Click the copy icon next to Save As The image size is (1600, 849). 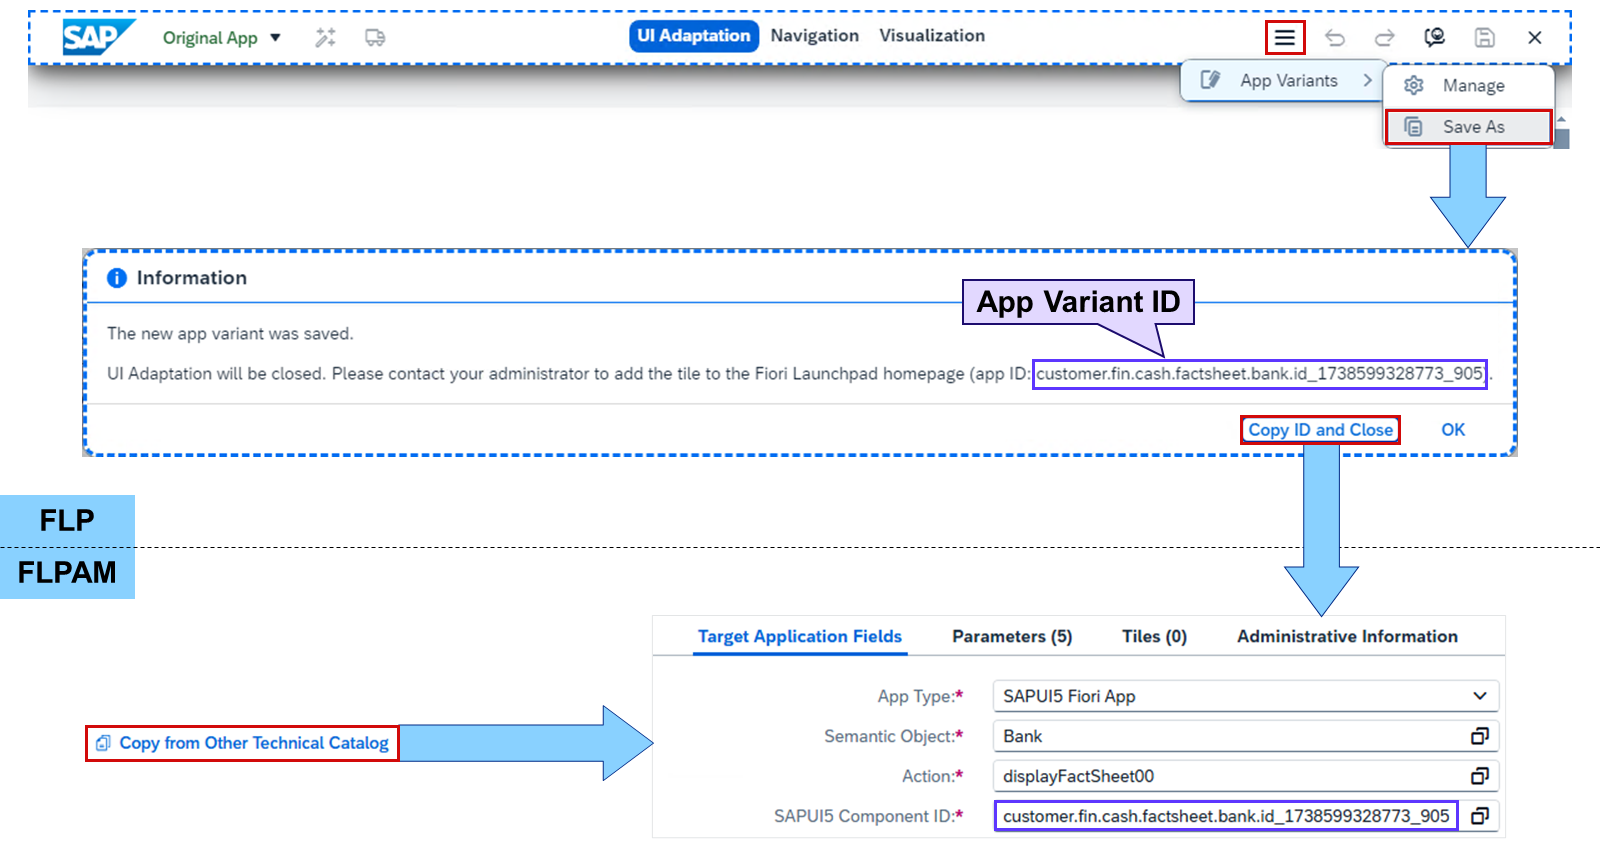(x=1414, y=127)
